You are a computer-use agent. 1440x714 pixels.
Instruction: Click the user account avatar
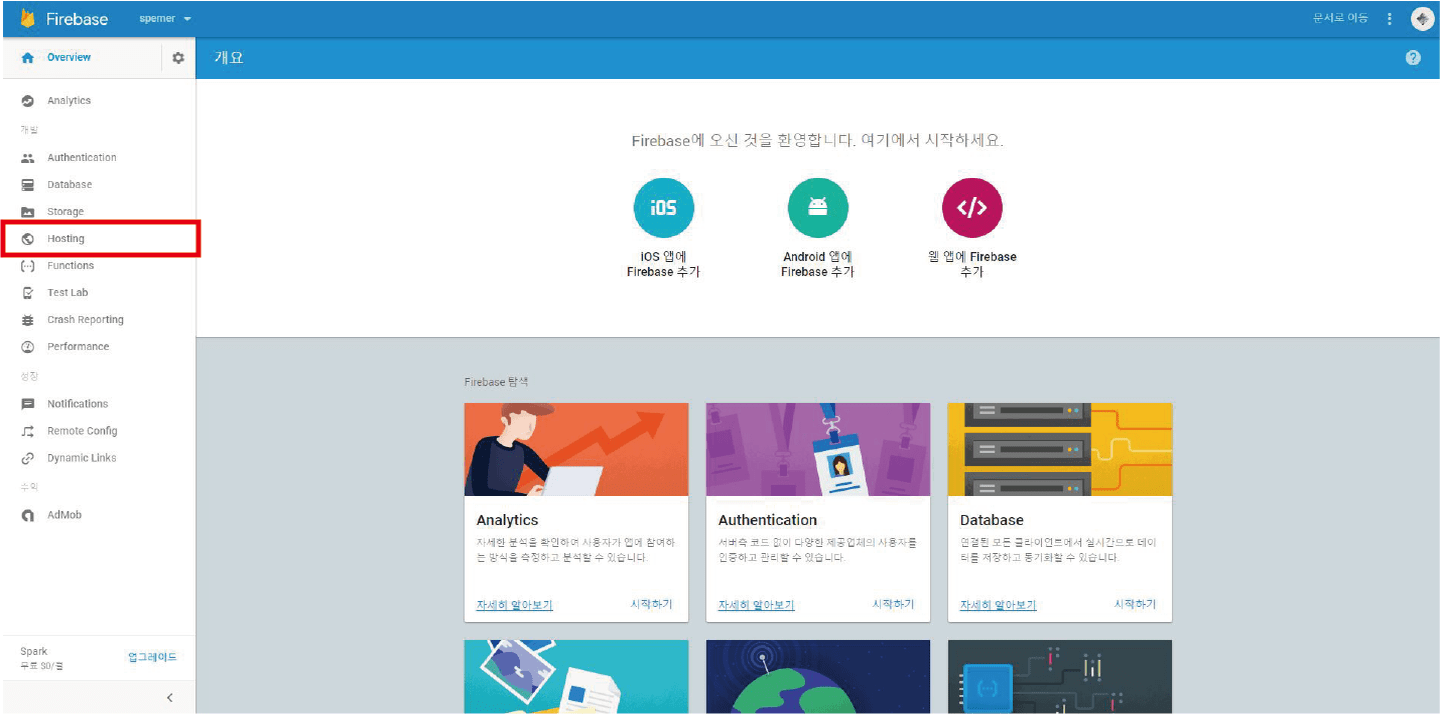[1422, 19]
